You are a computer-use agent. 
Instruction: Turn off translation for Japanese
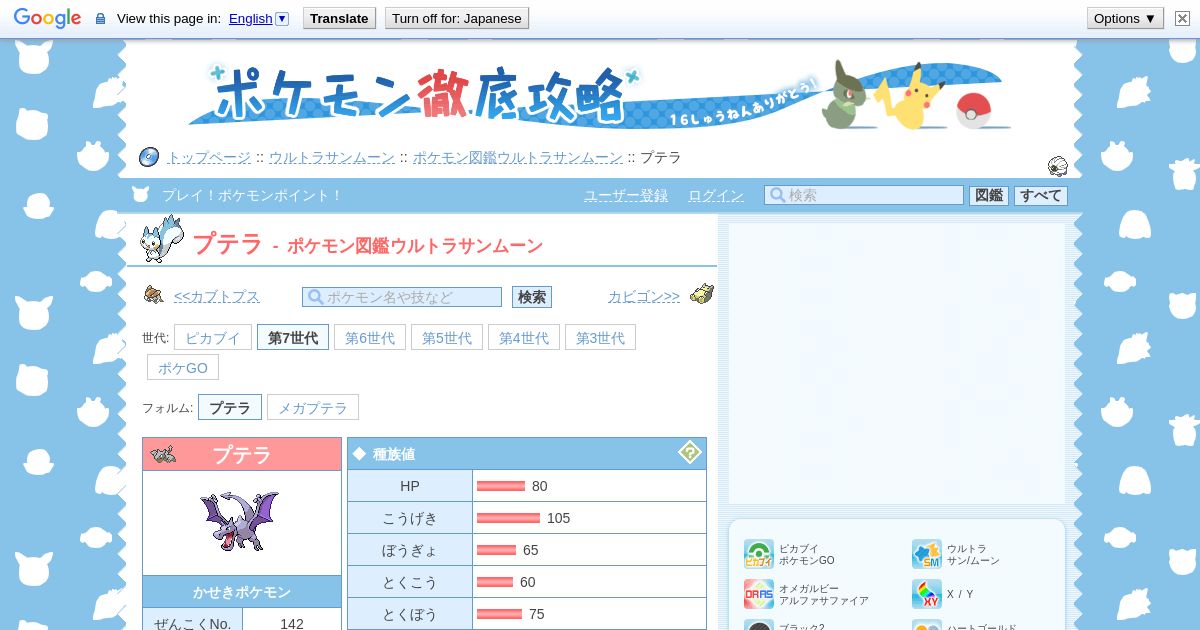456,18
